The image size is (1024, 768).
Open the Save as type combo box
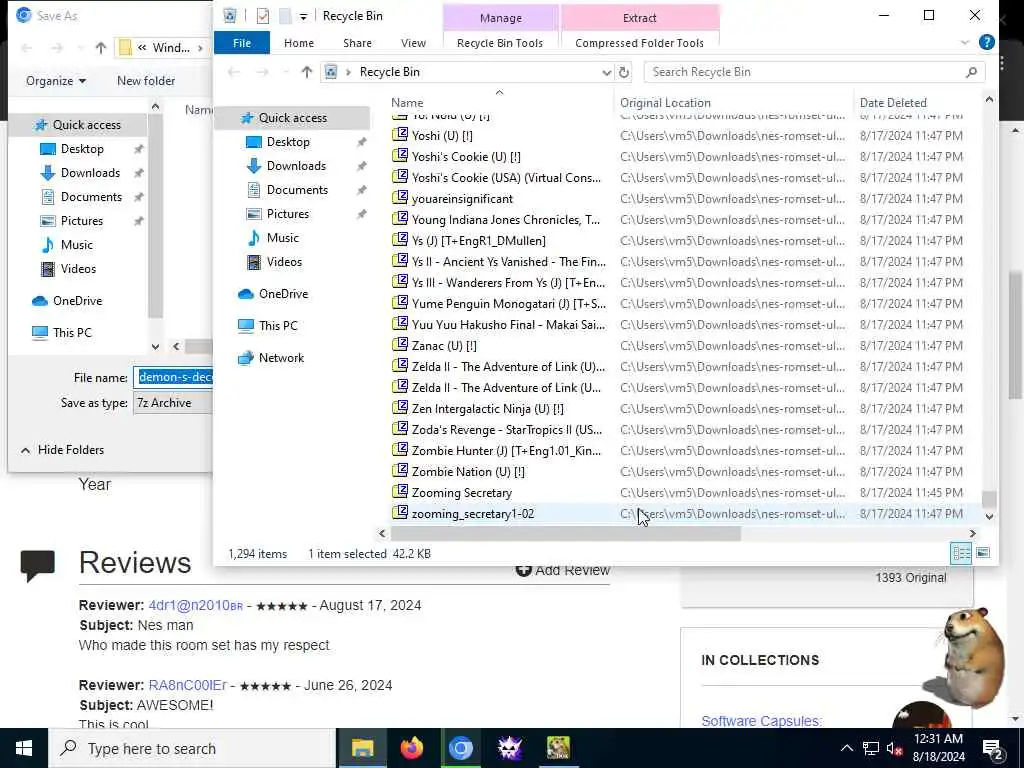pyautogui.click(x=173, y=403)
